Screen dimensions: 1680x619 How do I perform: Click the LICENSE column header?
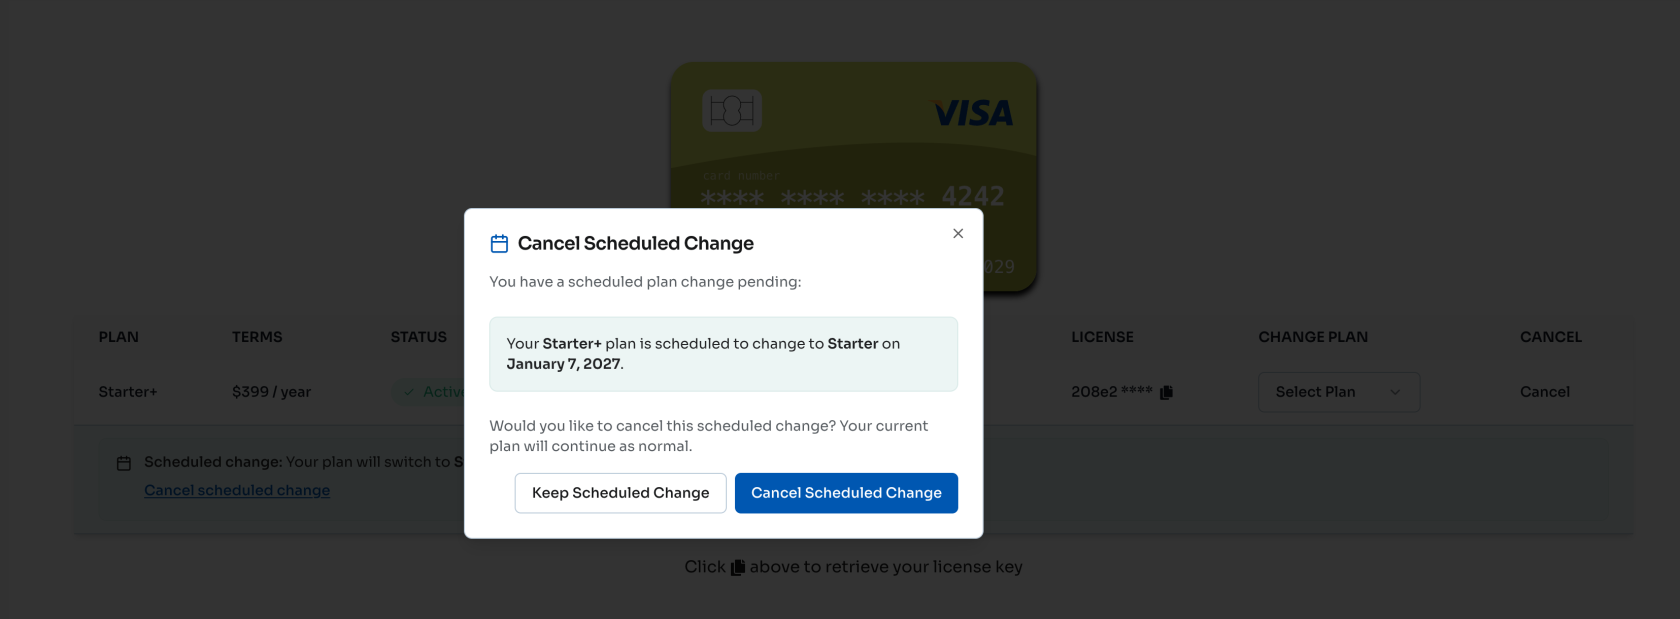[1102, 337]
